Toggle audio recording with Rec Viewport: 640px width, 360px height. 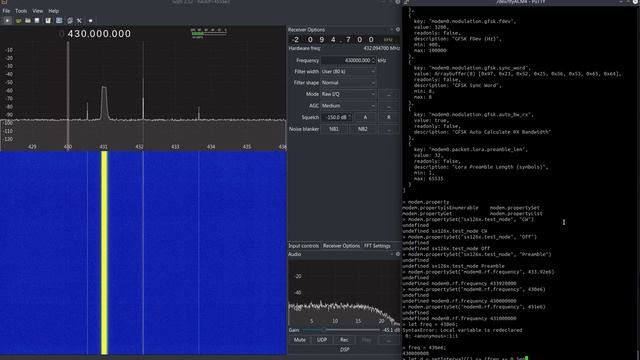click(x=344, y=340)
